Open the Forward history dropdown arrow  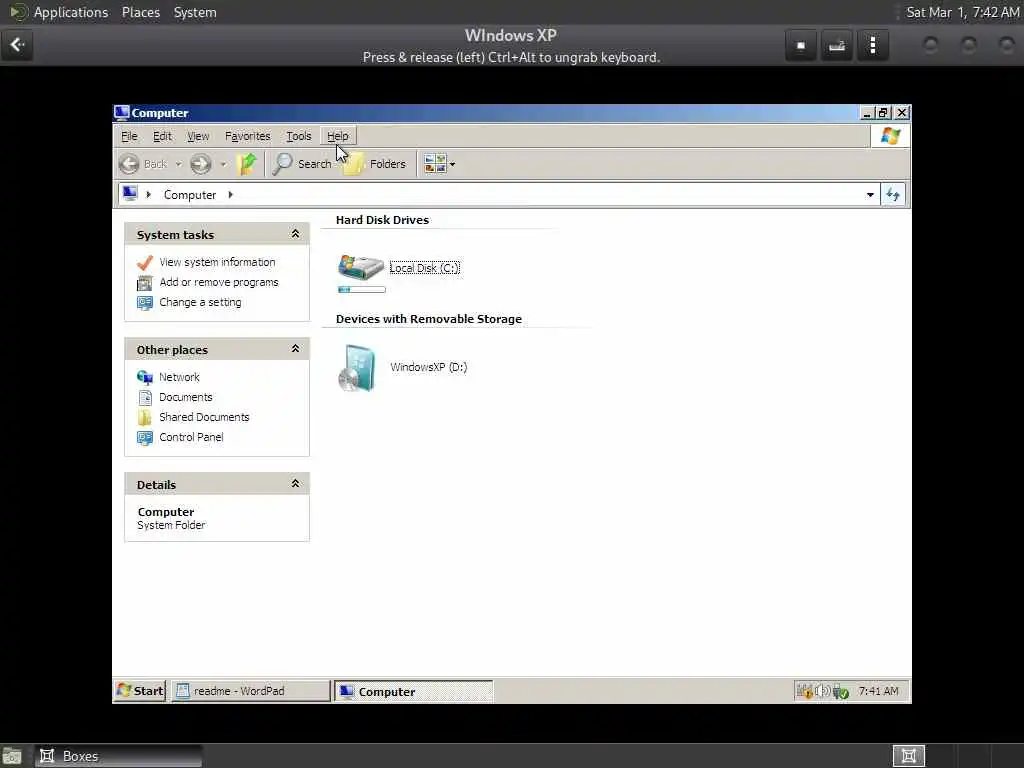pos(223,165)
